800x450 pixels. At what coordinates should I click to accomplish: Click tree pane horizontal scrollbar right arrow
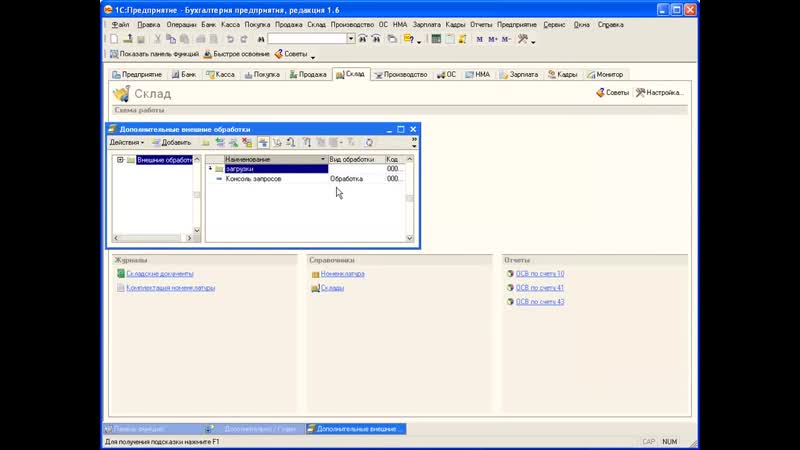coord(189,238)
